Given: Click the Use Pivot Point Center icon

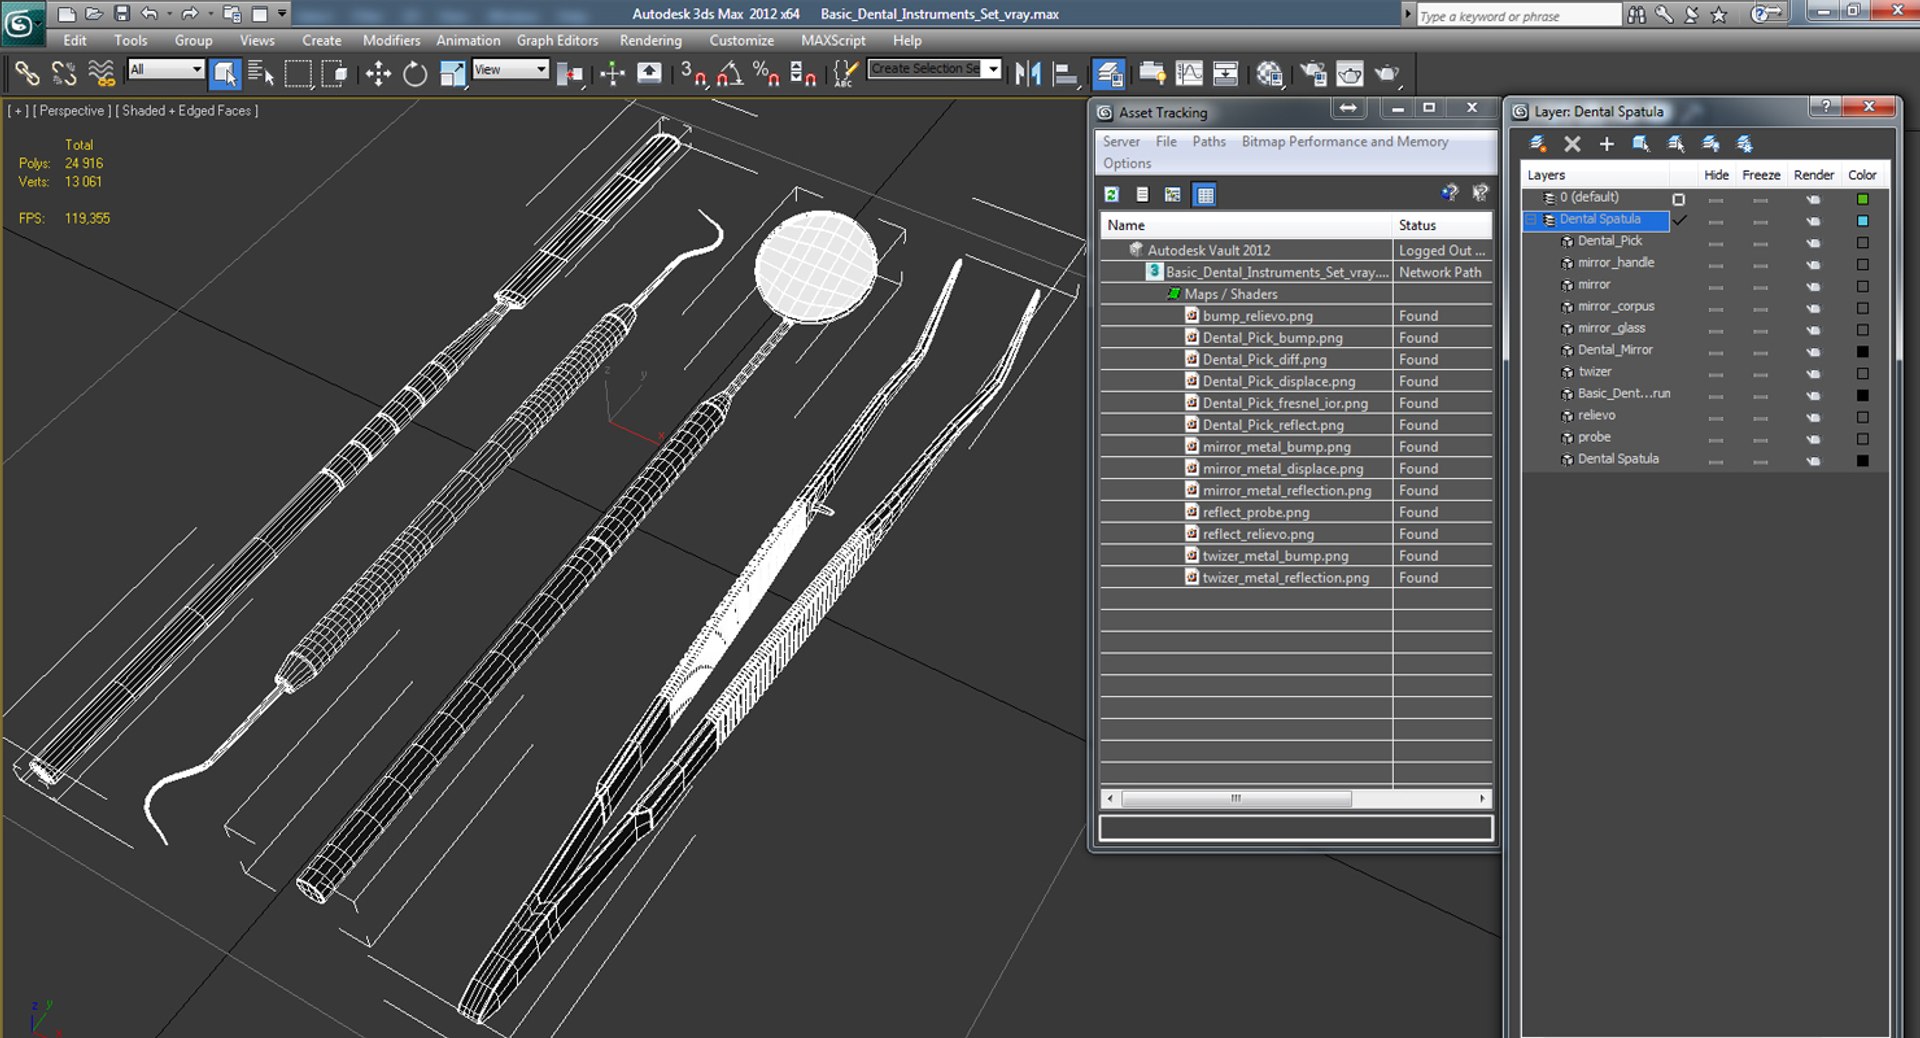Looking at the screenshot, I should (570, 73).
